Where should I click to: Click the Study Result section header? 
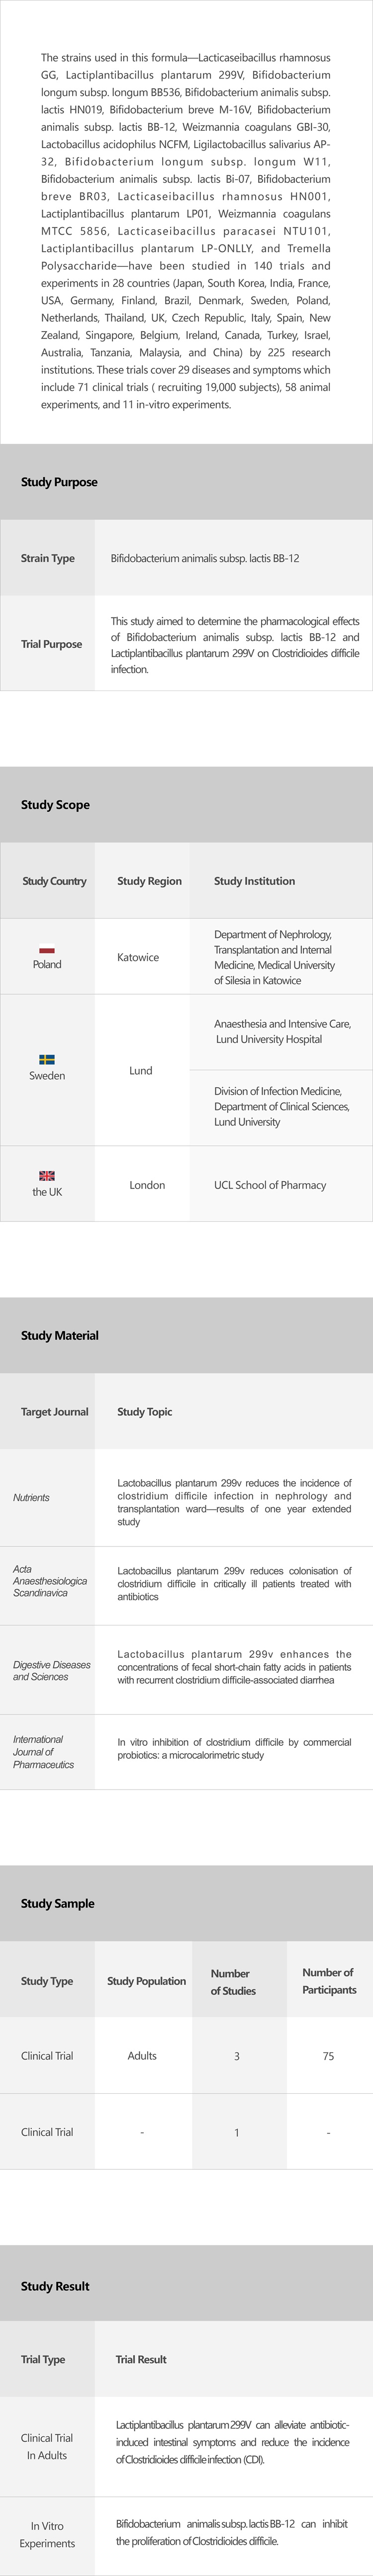(x=55, y=2286)
